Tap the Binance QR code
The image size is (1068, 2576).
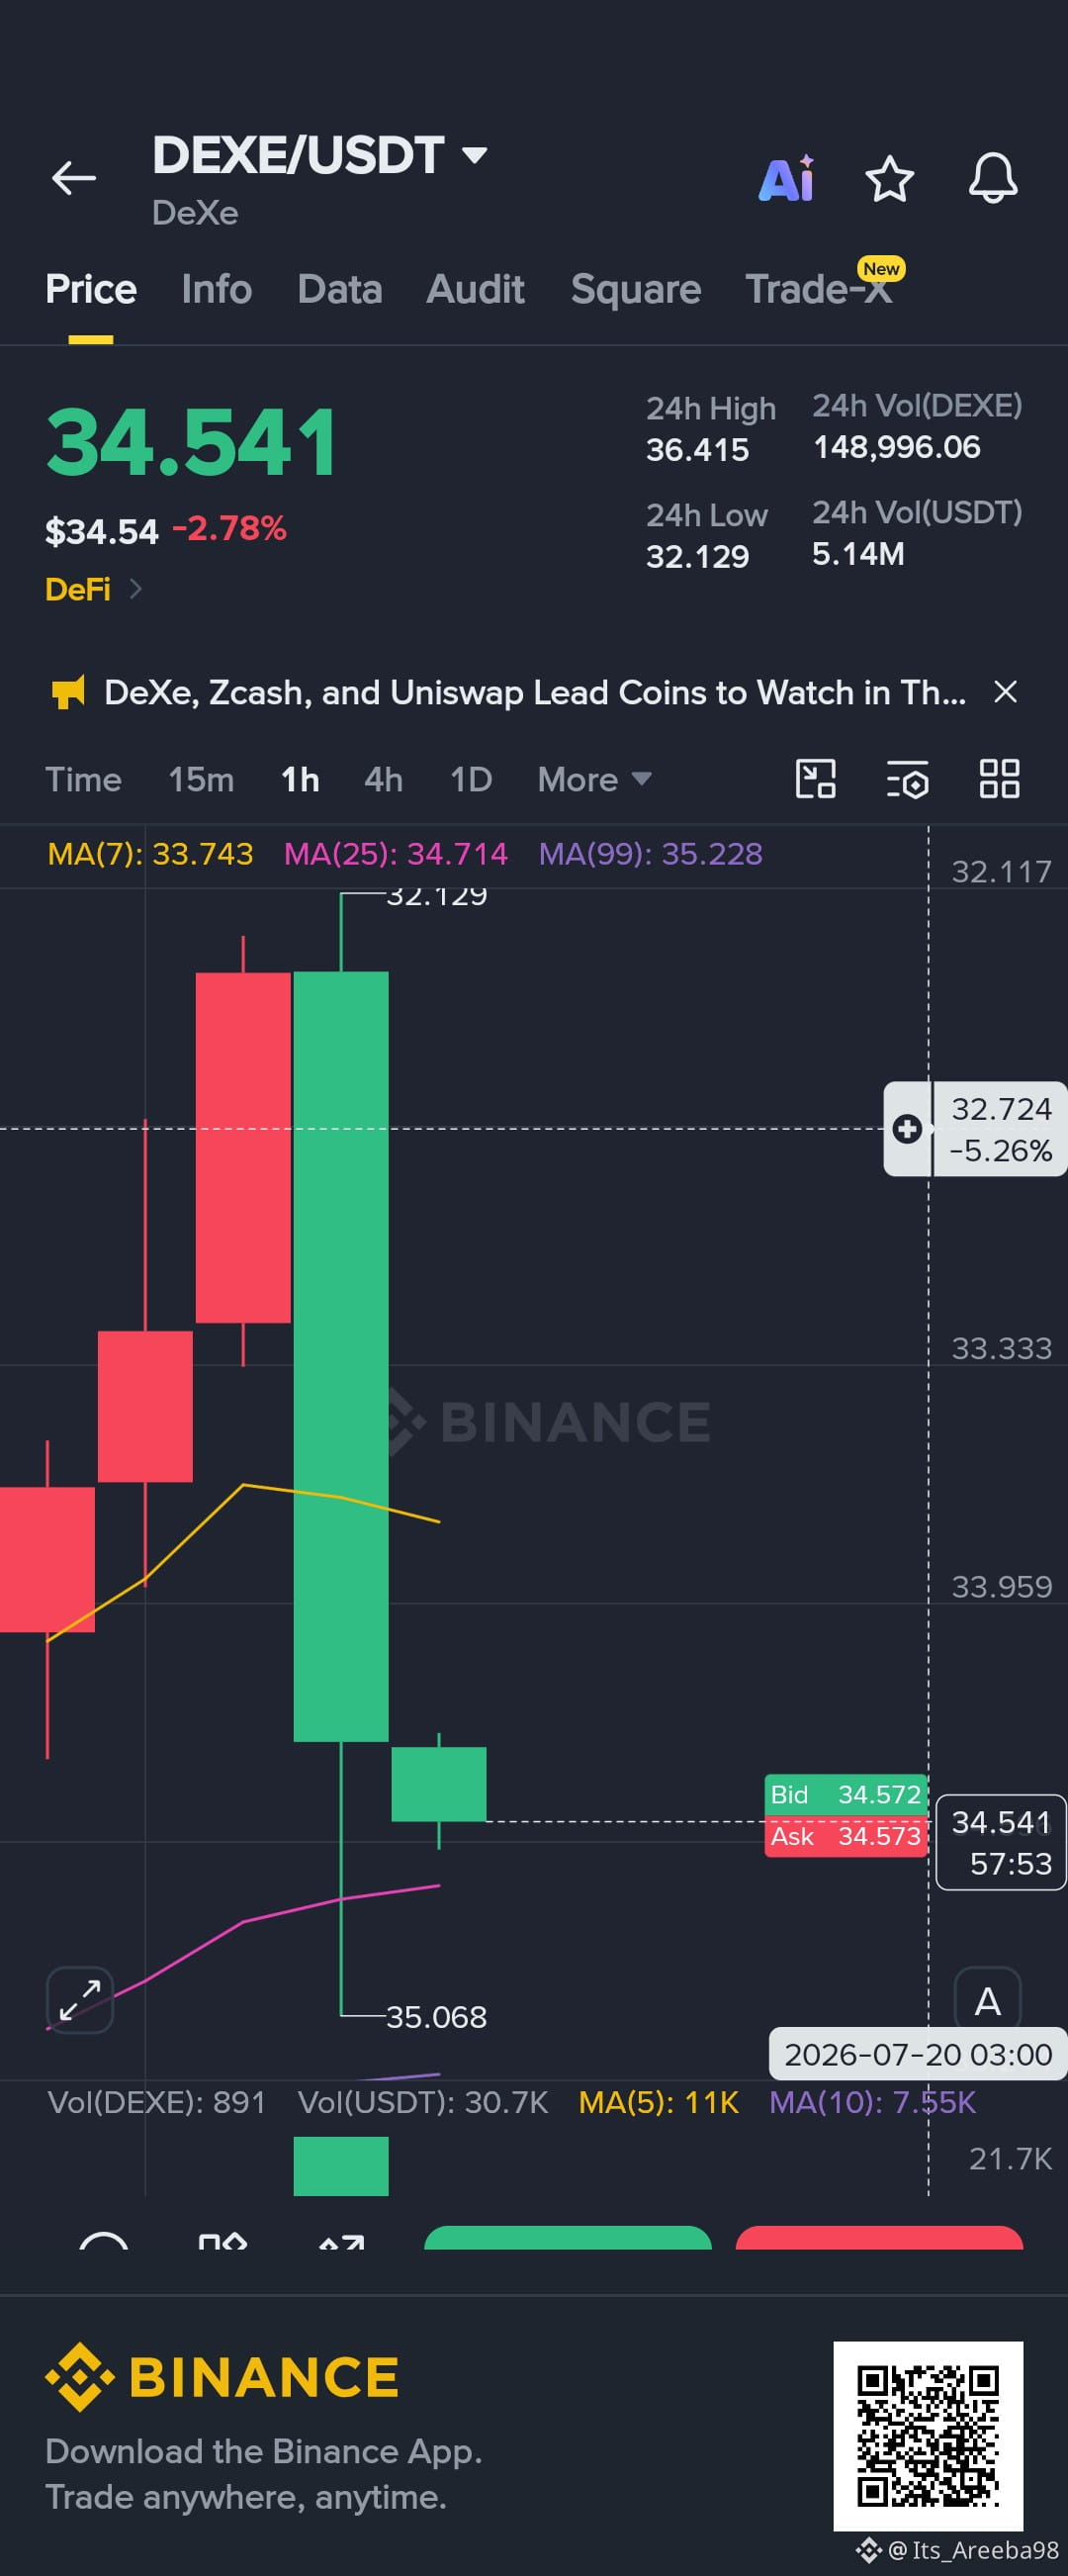(928, 2436)
